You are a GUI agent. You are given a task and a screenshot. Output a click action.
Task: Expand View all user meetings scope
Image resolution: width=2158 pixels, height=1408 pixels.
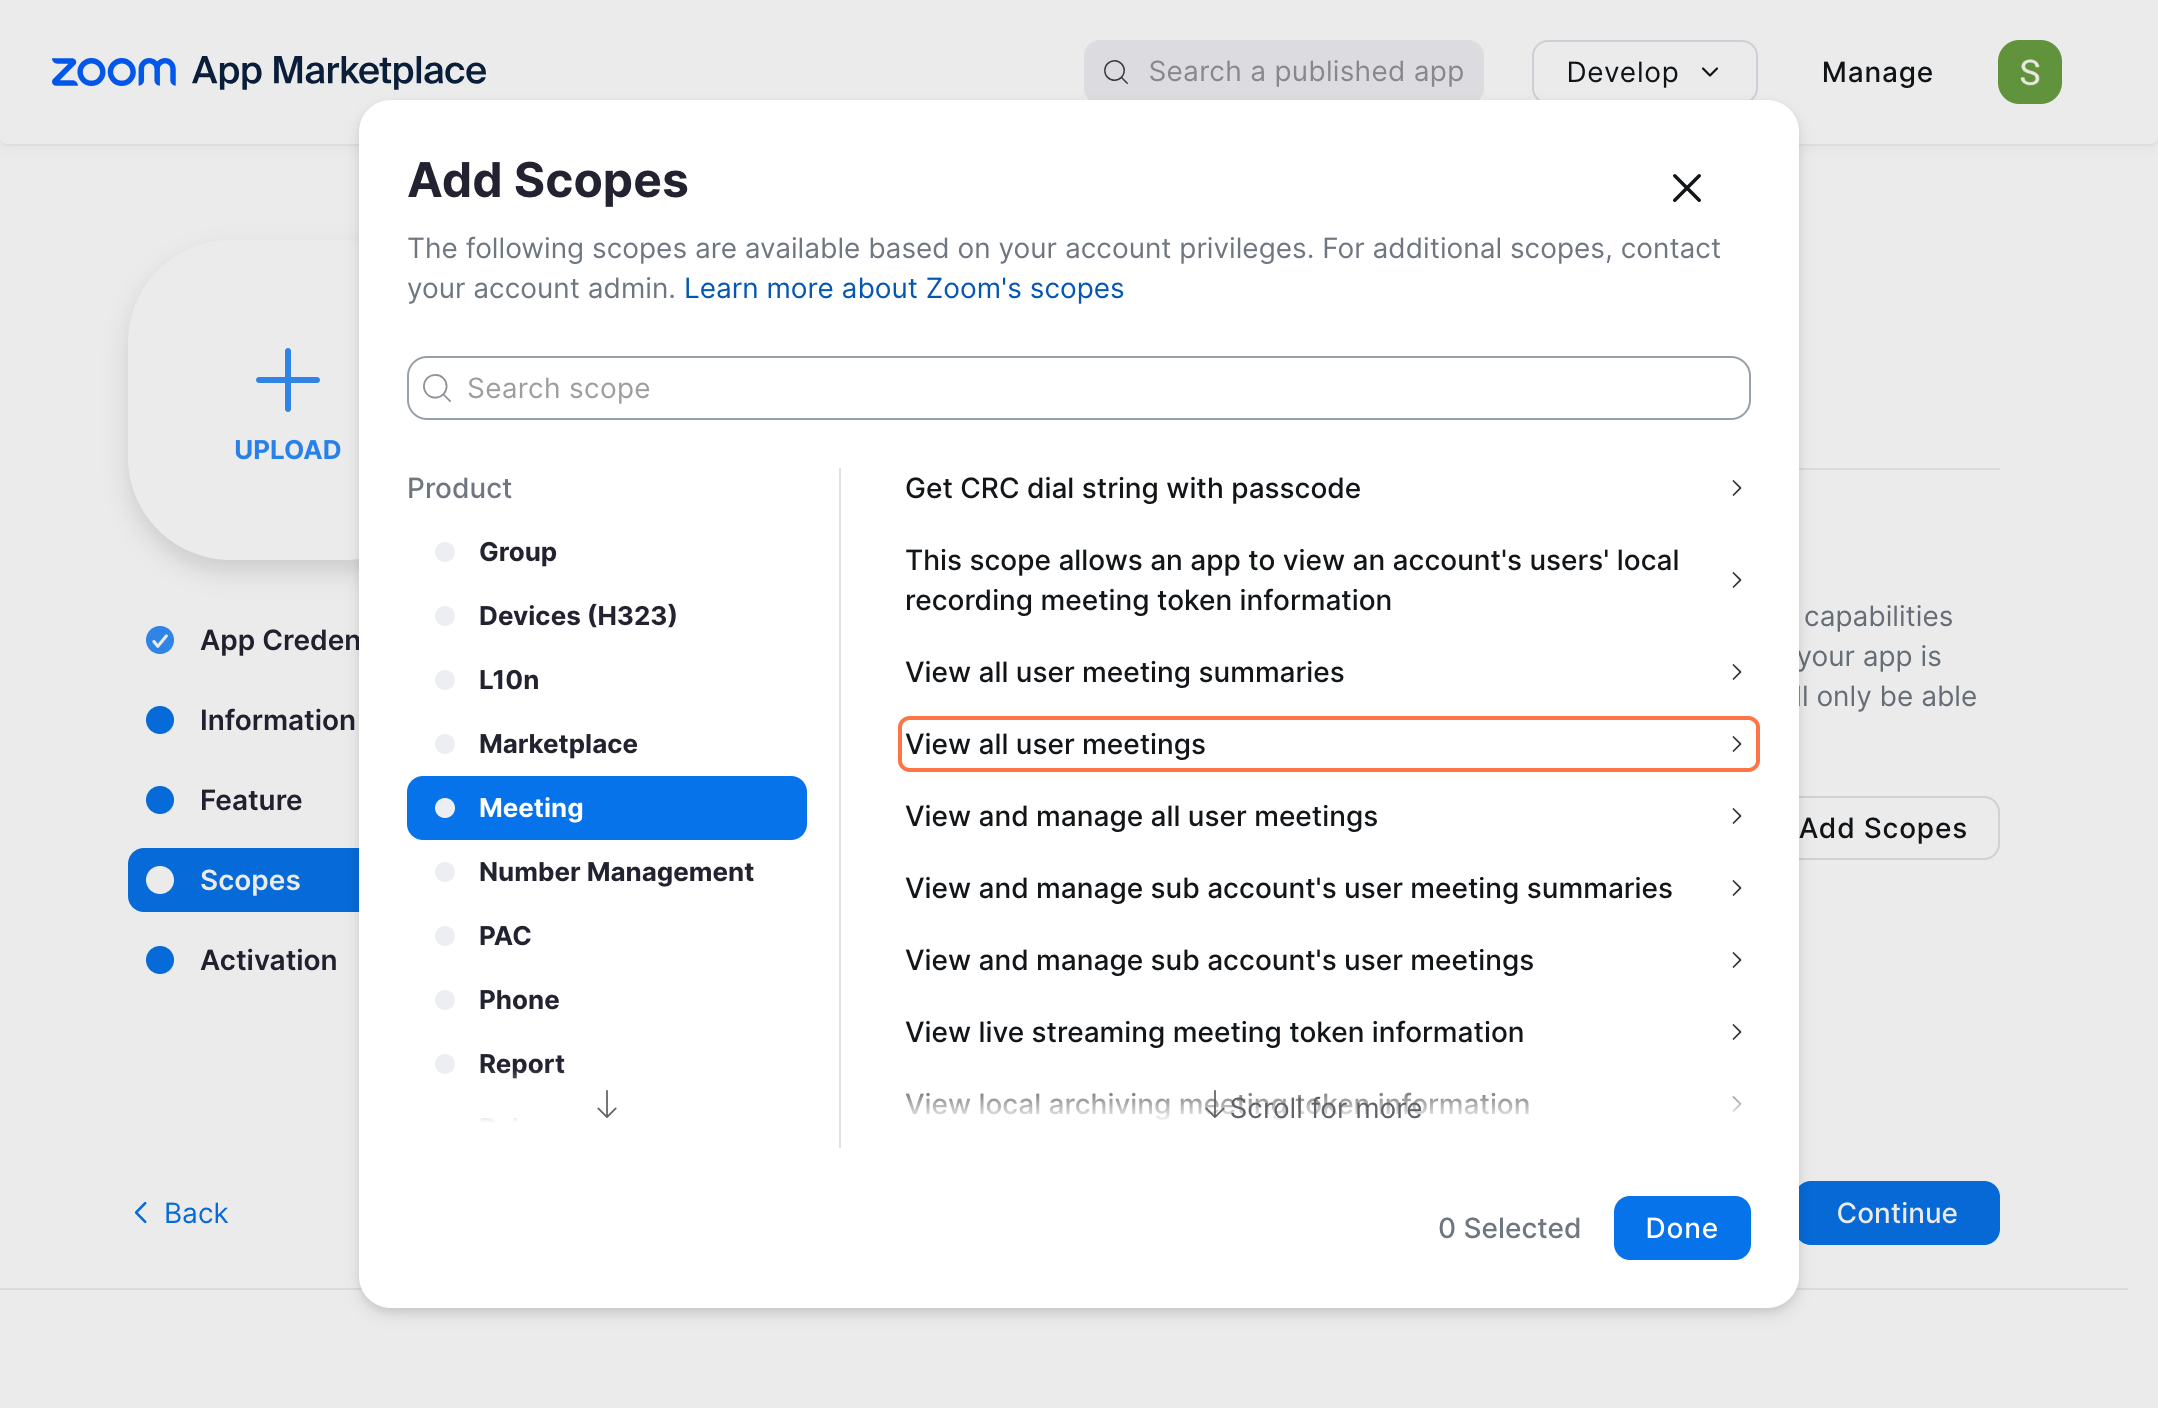tap(1328, 744)
